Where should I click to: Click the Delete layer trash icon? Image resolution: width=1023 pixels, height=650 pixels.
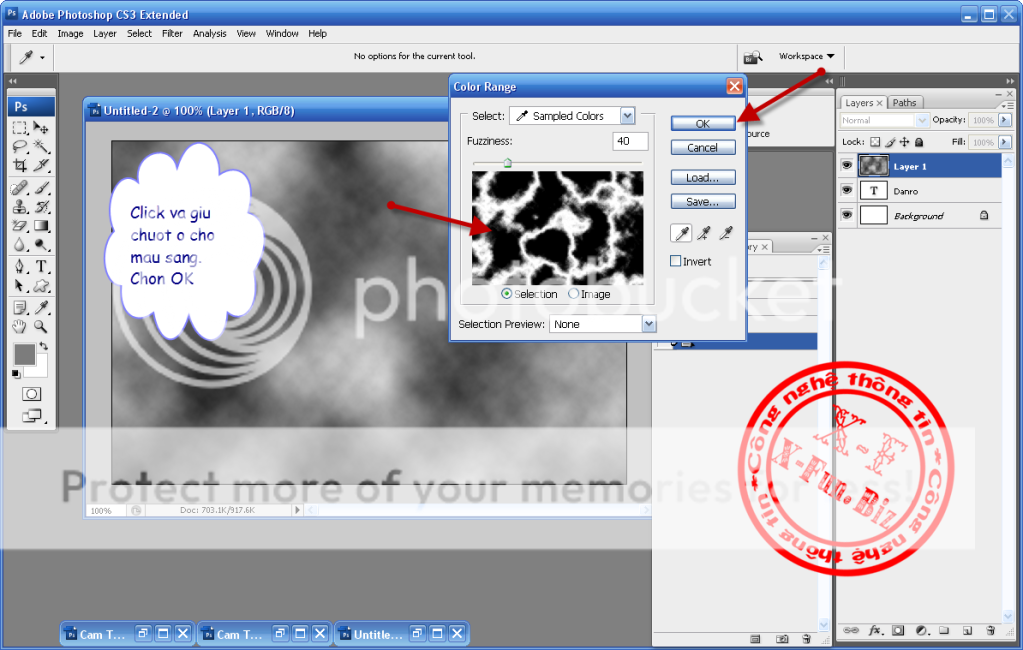coord(990,630)
